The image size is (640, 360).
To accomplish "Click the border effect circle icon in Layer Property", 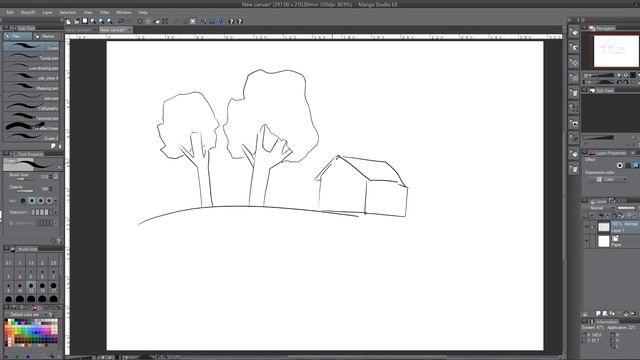I will (x=620, y=165).
